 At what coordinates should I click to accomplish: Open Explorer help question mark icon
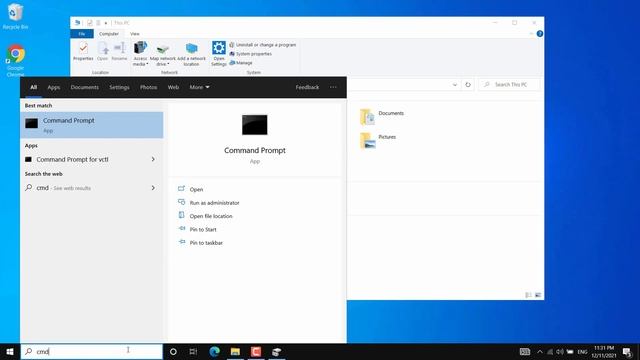click(x=540, y=34)
